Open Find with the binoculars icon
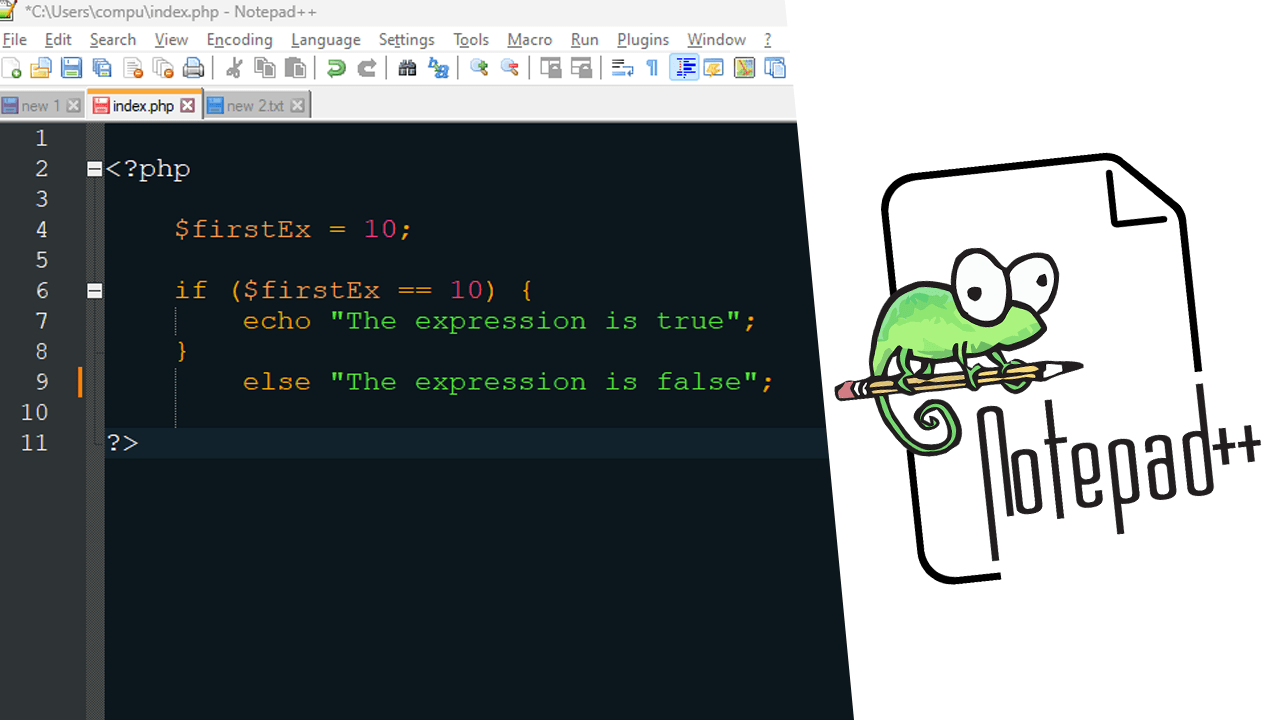1280x720 pixels. pos(407,68)
